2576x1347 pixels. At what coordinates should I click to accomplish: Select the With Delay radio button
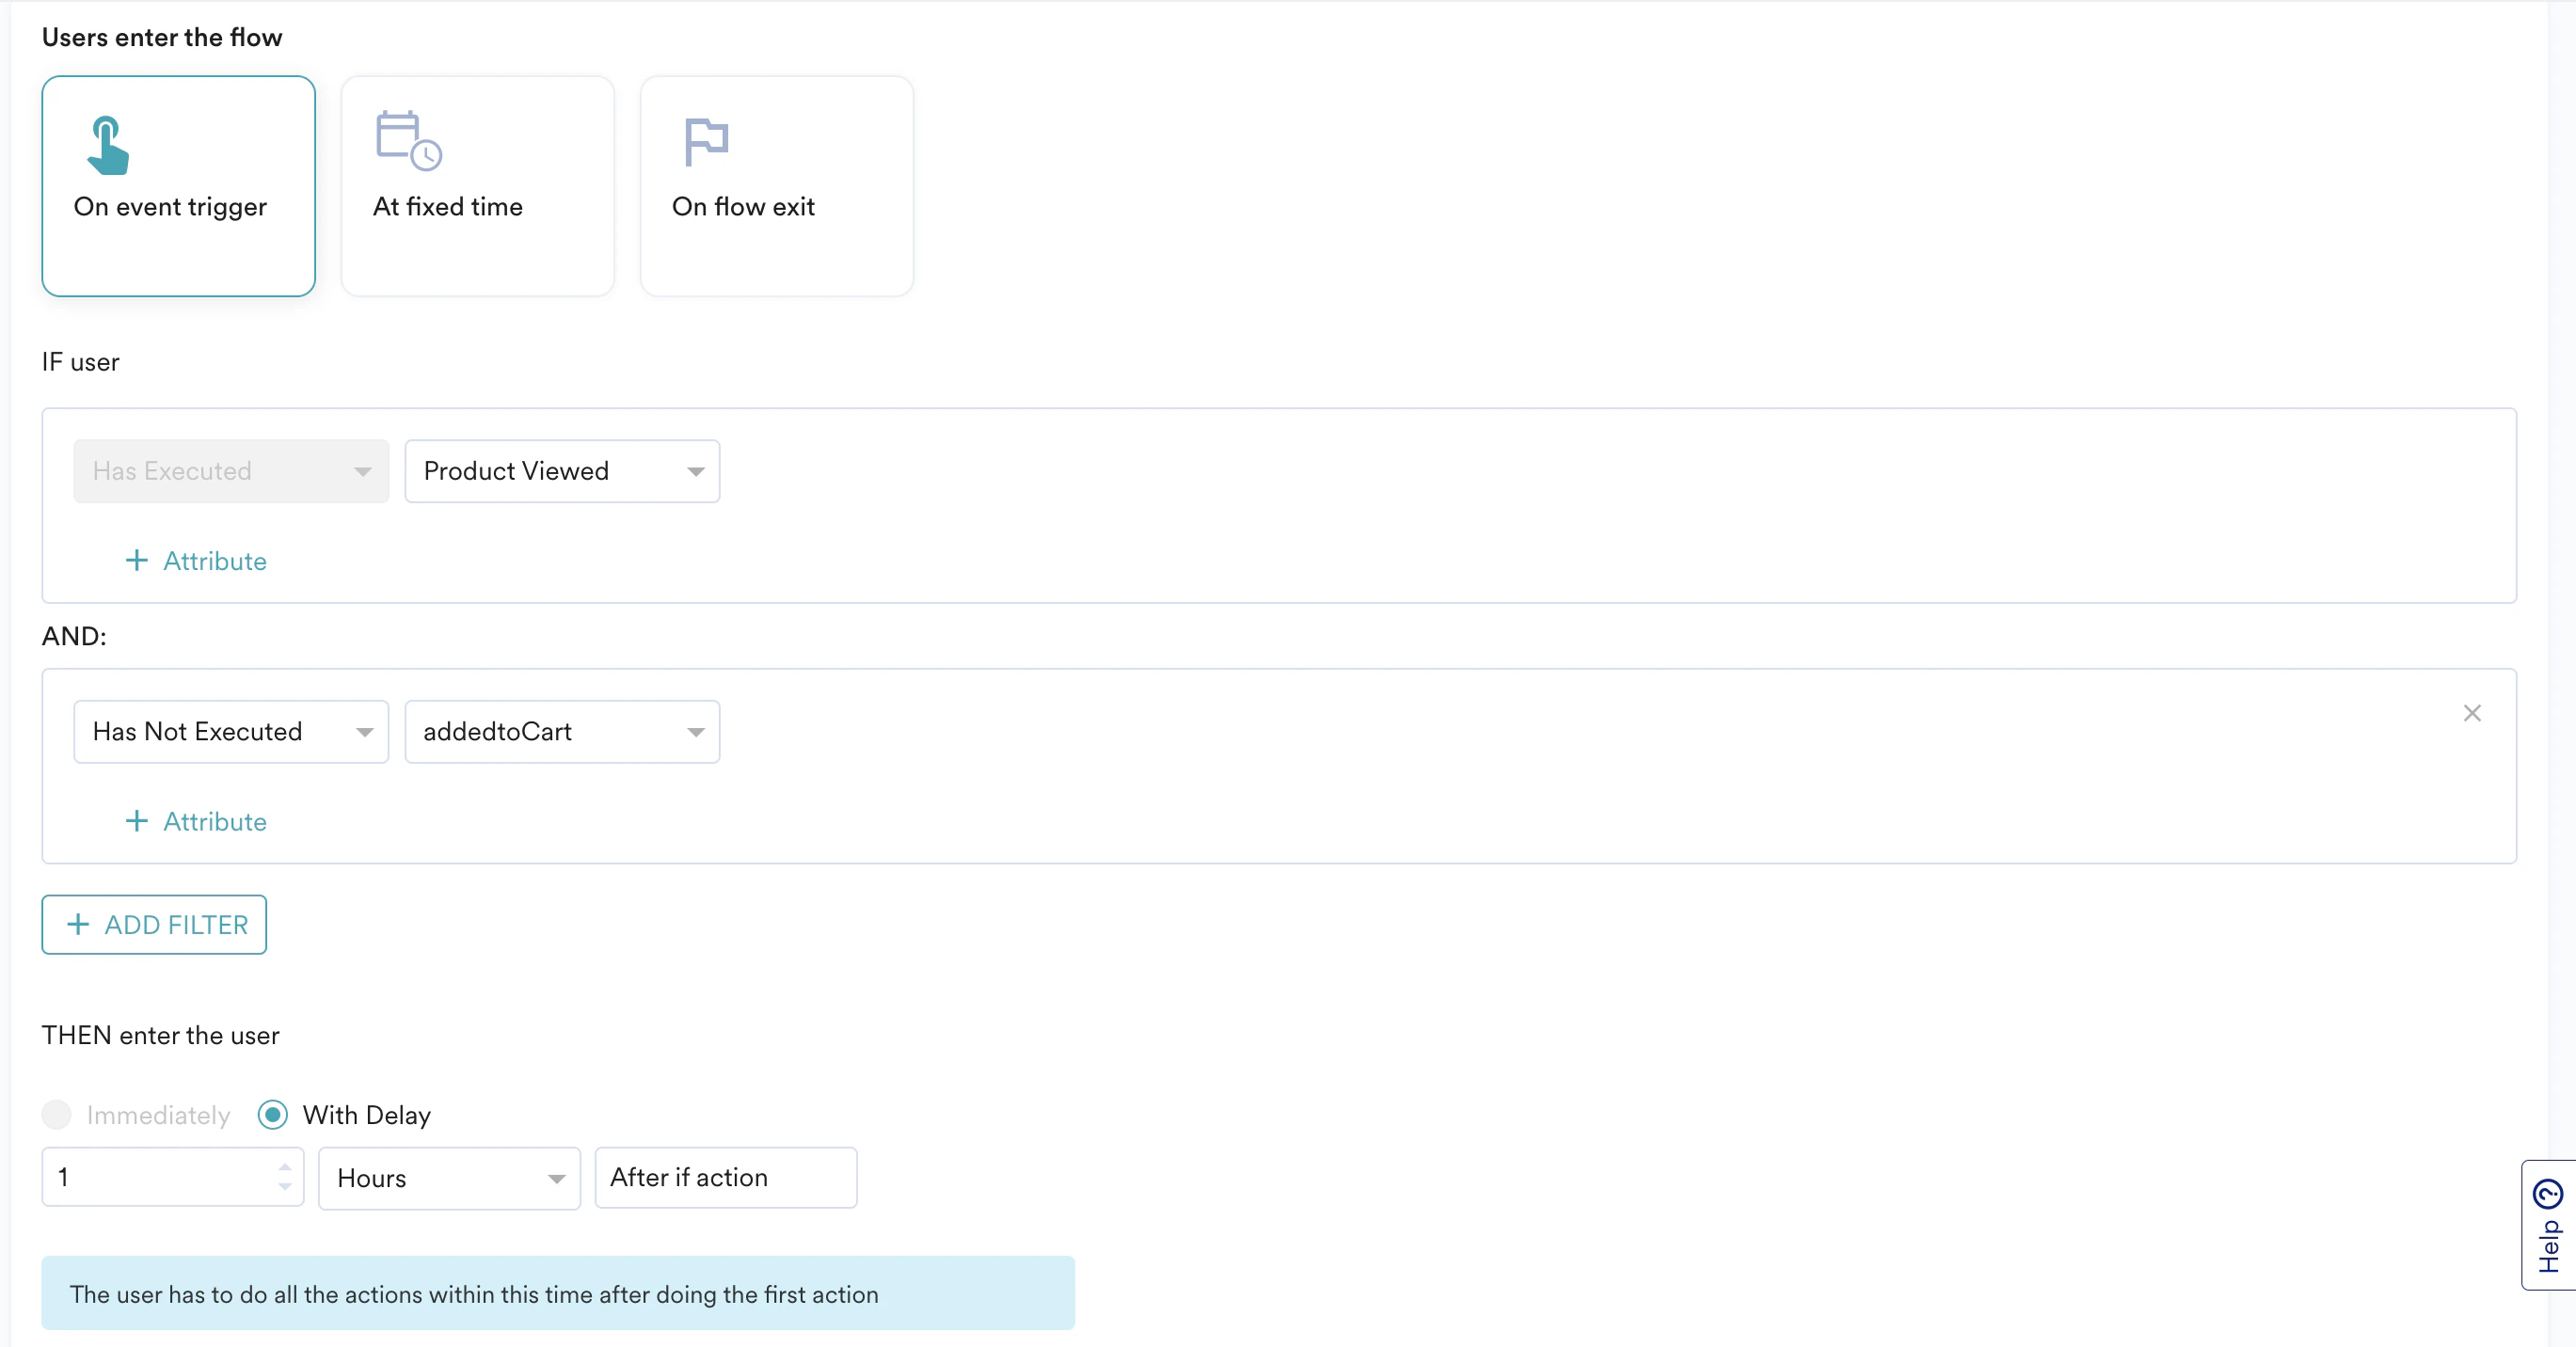(273, 1114)
